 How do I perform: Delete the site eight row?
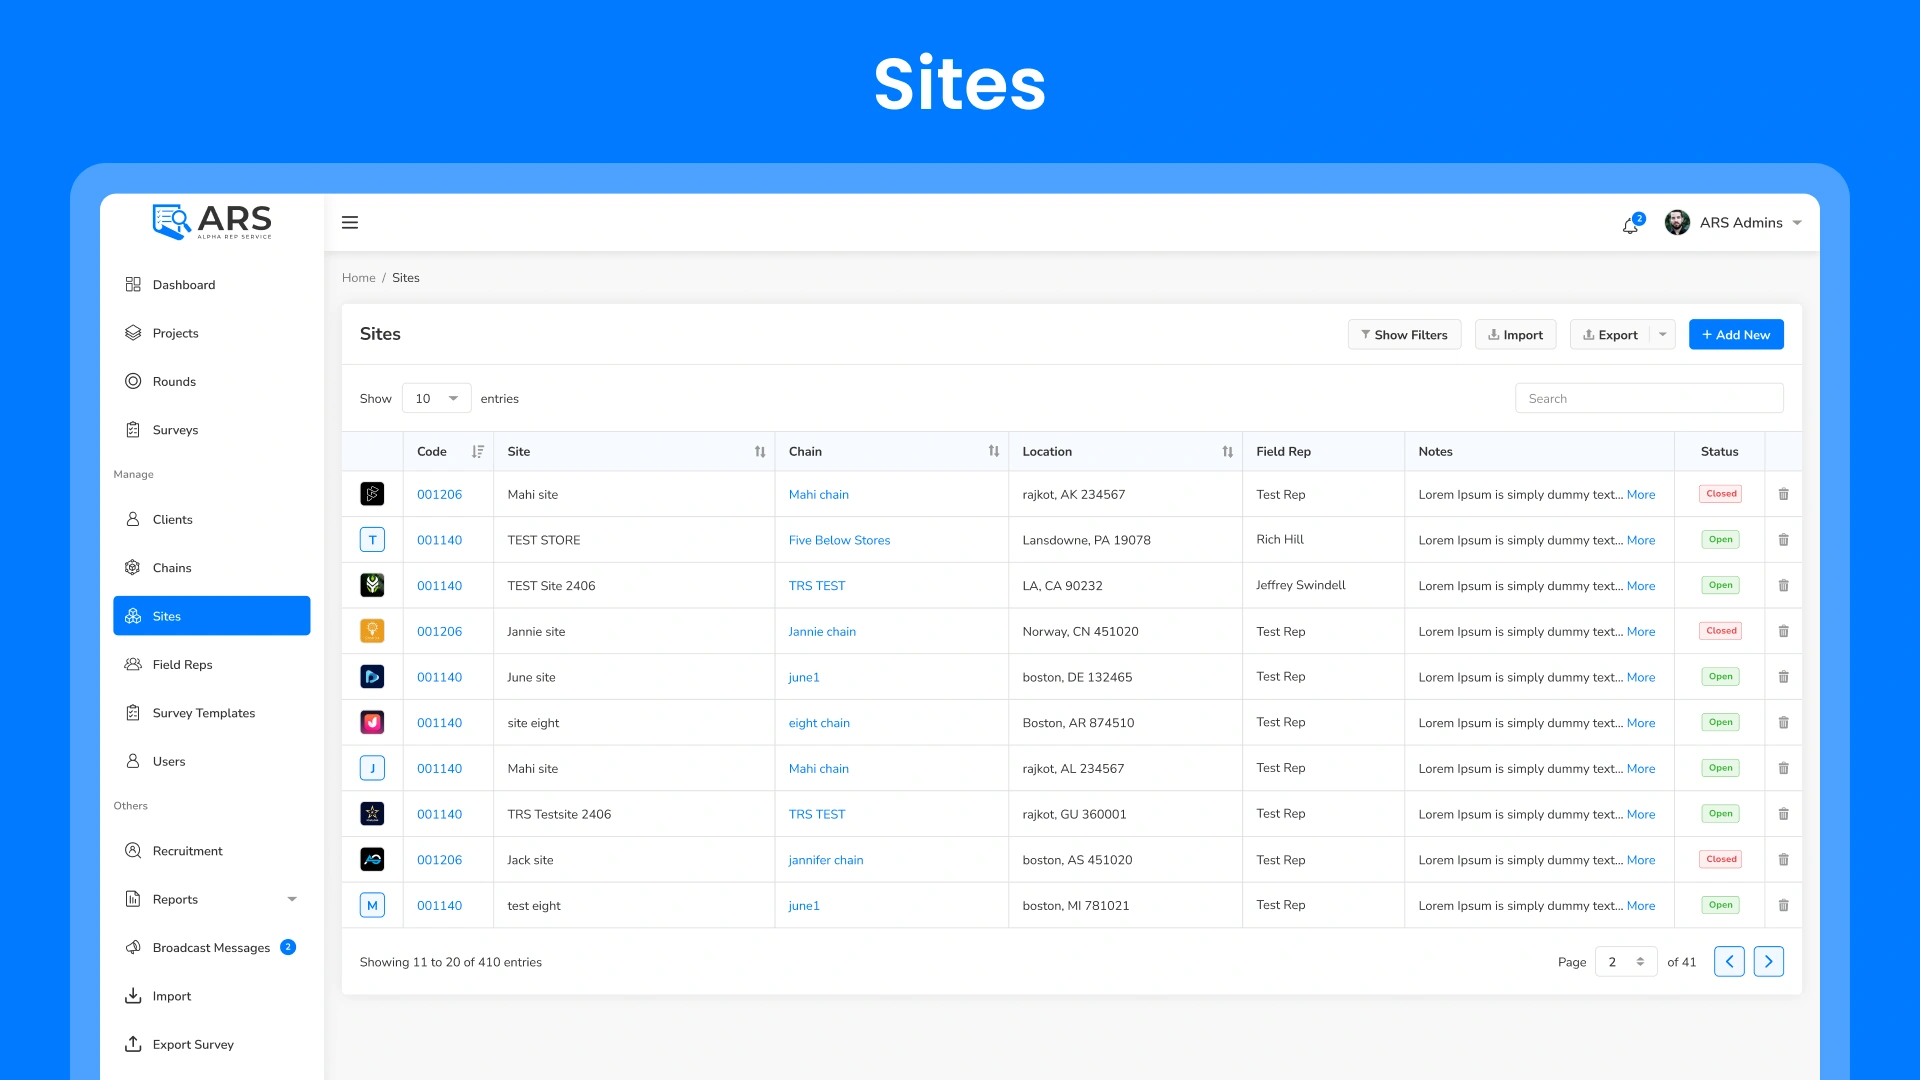click(1783, 723)
